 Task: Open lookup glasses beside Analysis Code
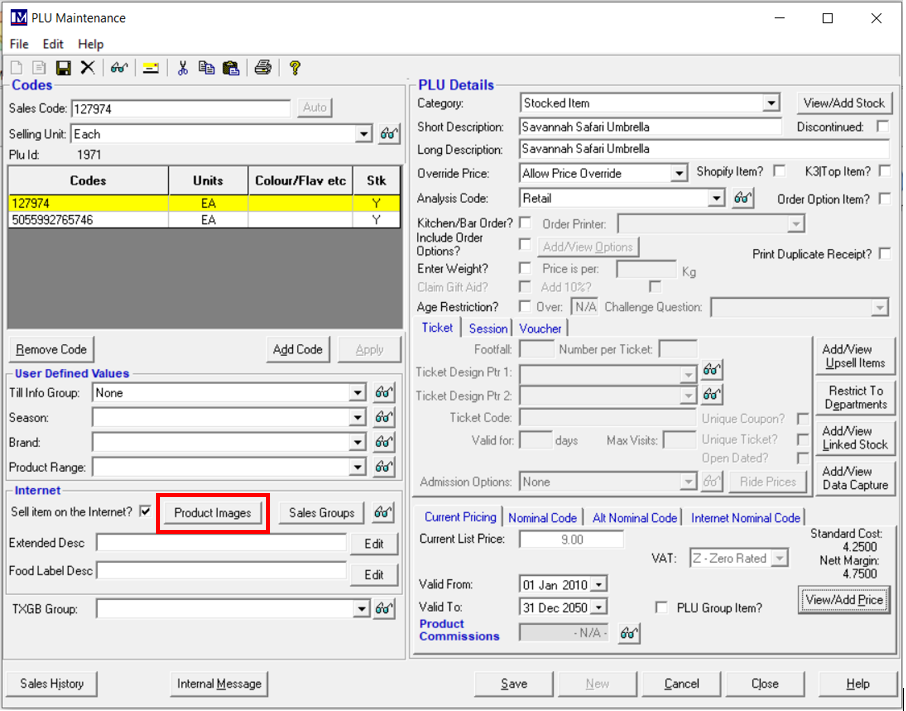coord(742,199)
